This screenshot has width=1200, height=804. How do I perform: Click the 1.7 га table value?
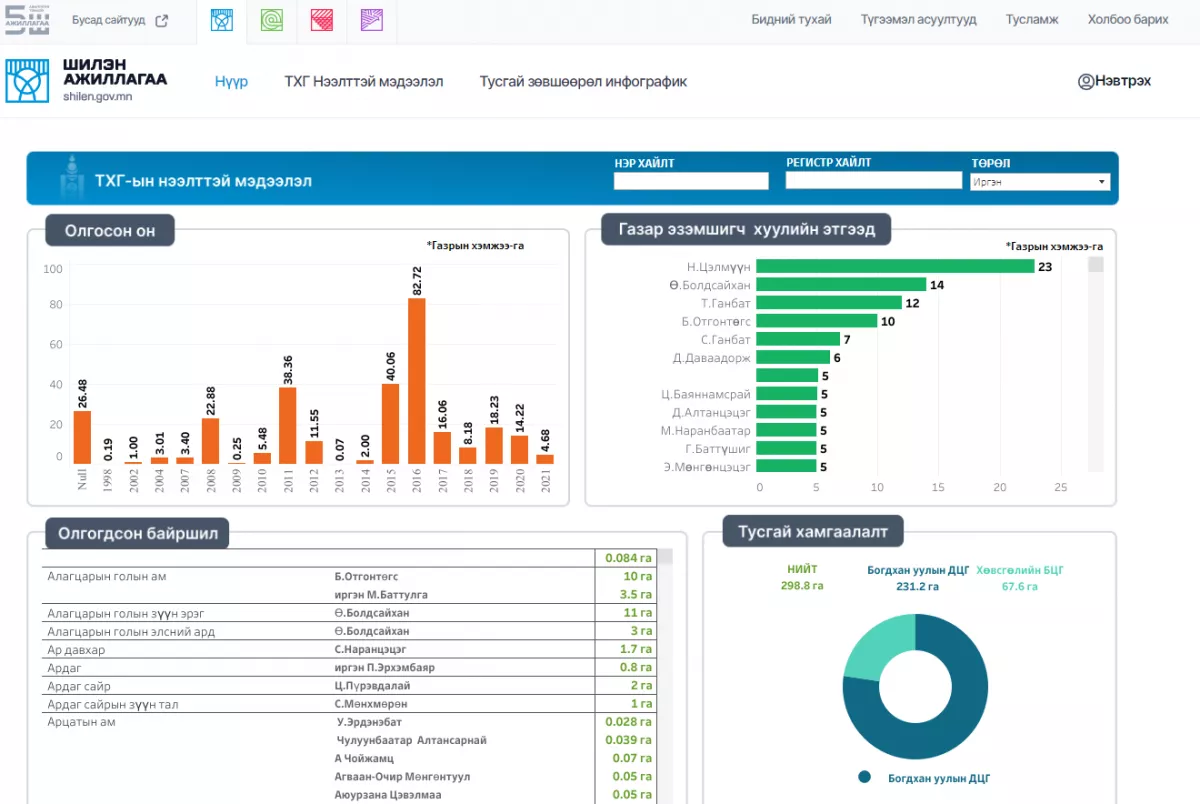pyautogui.click(x=636, y=649)
